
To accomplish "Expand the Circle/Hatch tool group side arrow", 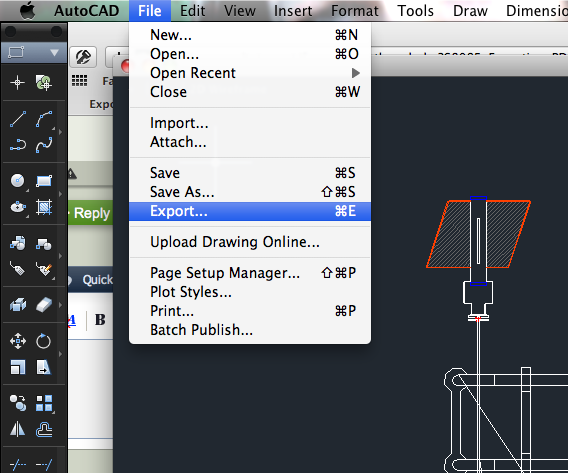I will pyautogui.click(x=60, y=194).
